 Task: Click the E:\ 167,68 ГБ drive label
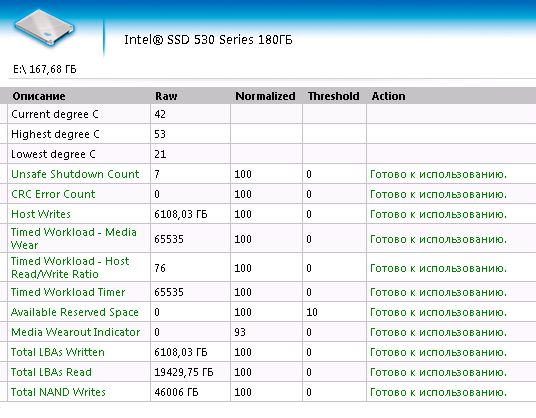44,69
